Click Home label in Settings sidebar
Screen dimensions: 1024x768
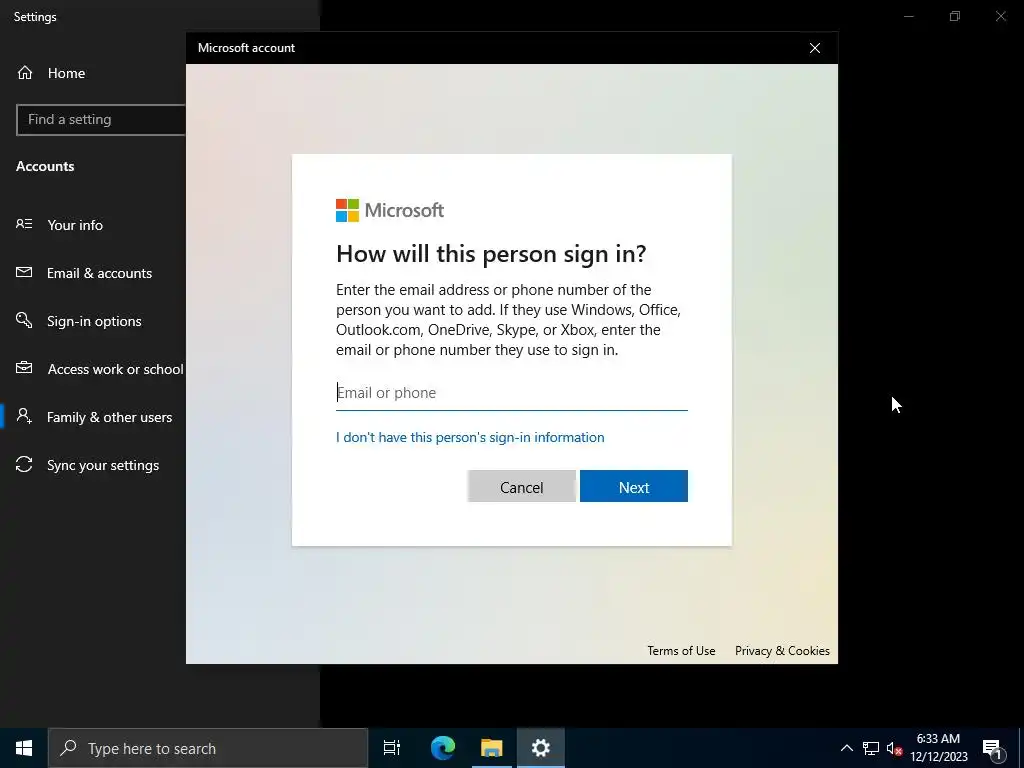pyautogui.click(x=66, y=73)
